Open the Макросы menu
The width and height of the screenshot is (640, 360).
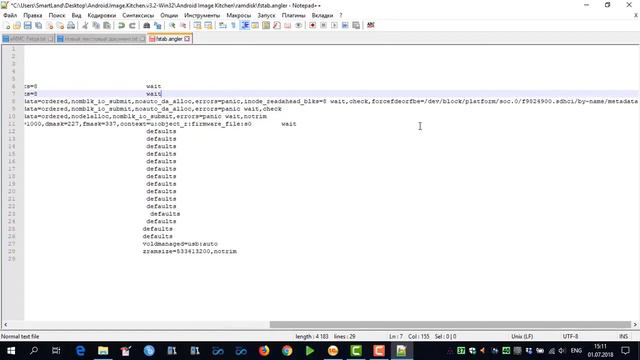click(x=239, y=15)
